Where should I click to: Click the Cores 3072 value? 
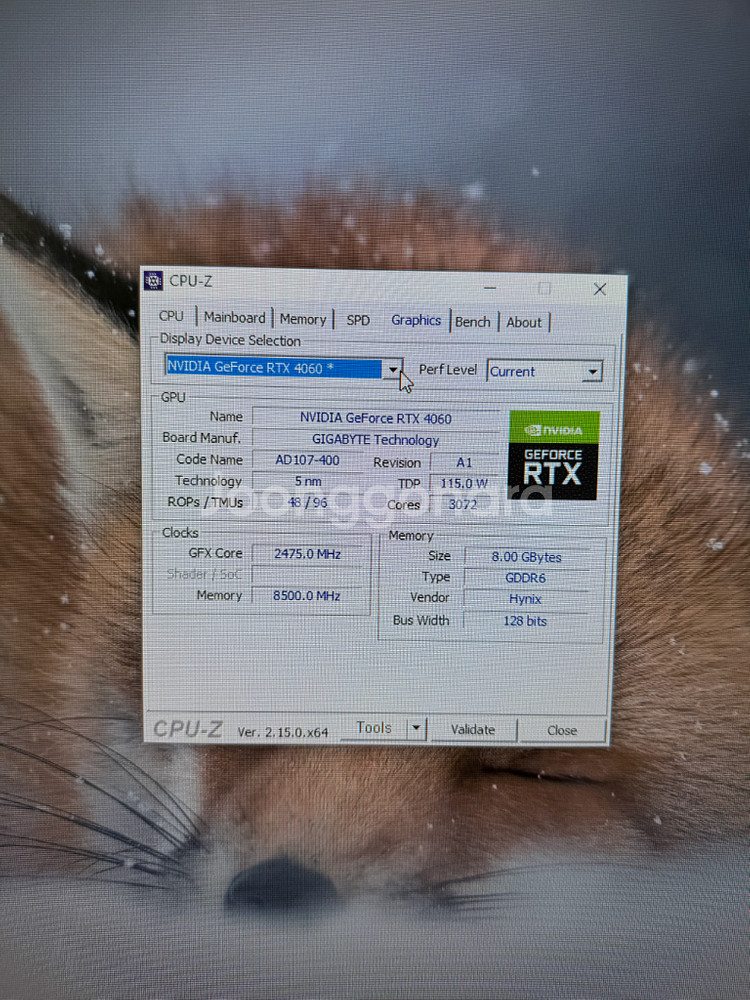pos(463,504)
